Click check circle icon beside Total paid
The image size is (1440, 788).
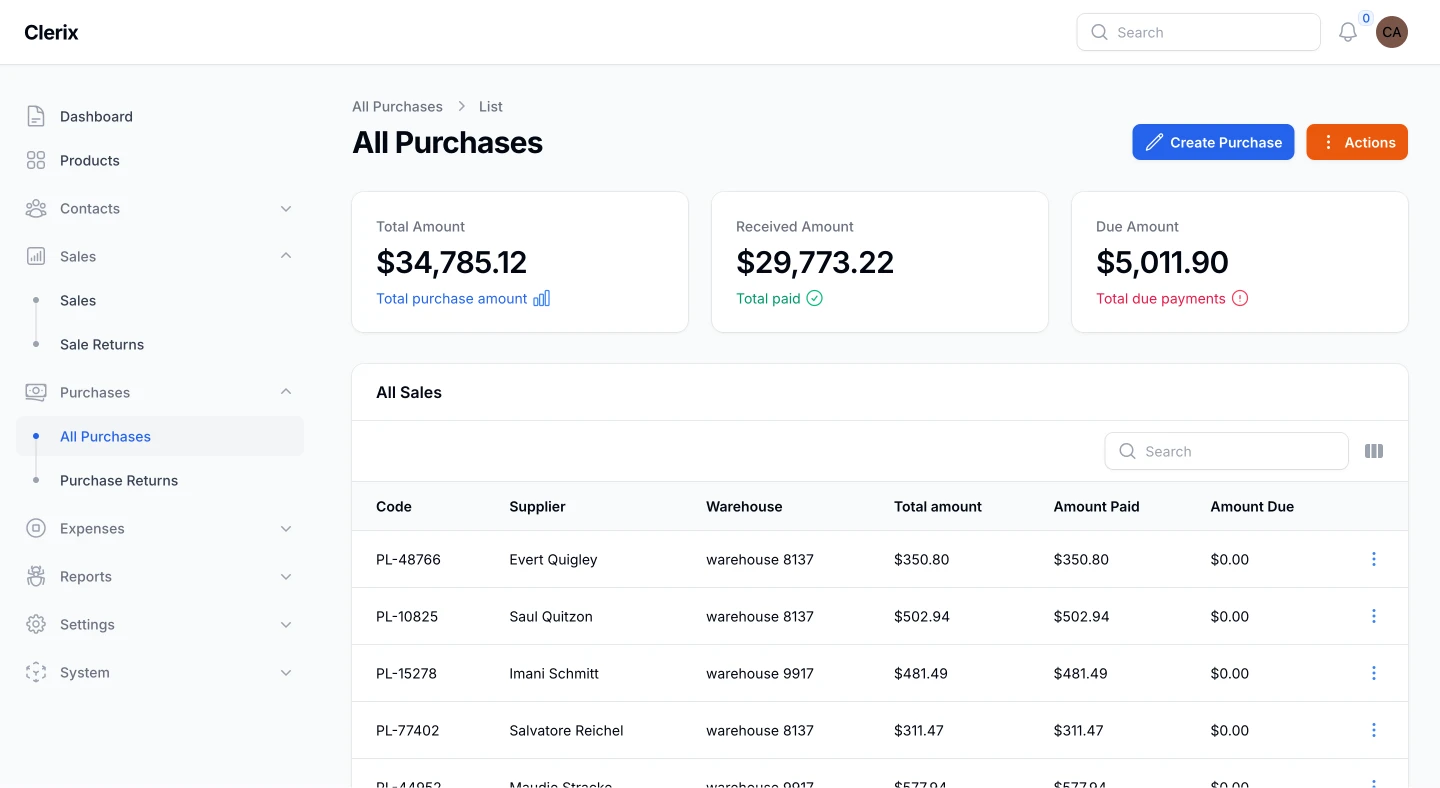click(x=814, y=298)
